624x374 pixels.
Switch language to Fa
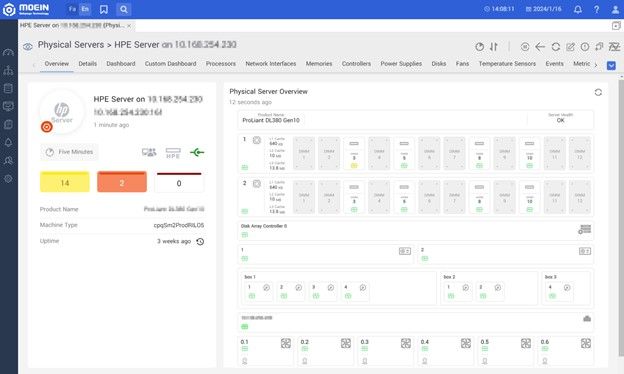point(72,9)
